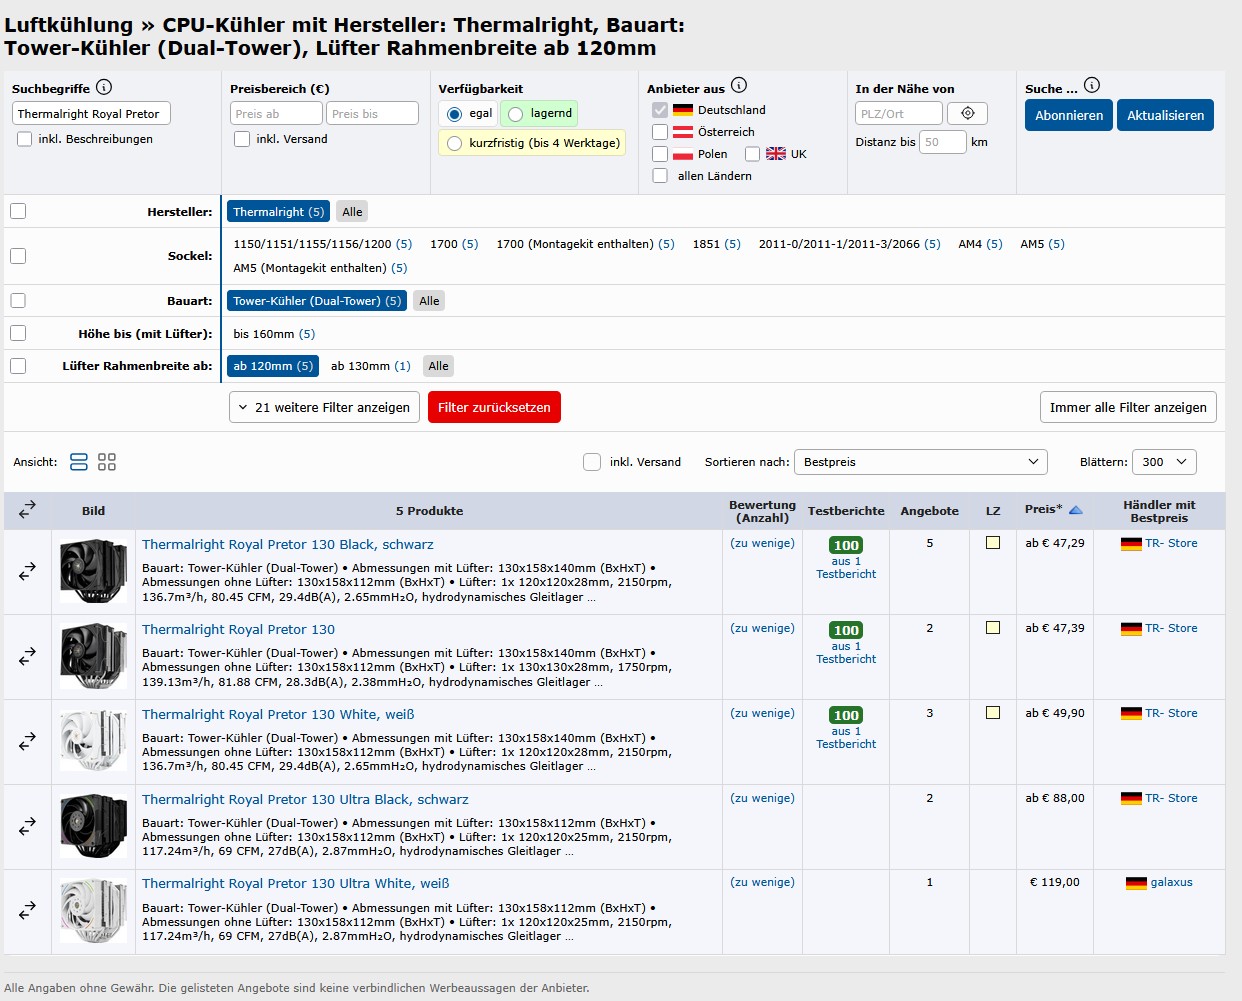Screen dimensions: 1242x1001
Task: Select Thermalright (5) manufacturer filter
Action: coord(278,212)
